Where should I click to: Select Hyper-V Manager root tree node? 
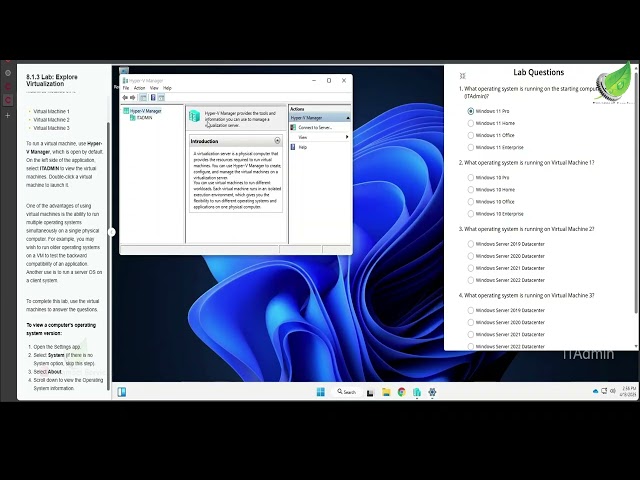tap(142, 111)
